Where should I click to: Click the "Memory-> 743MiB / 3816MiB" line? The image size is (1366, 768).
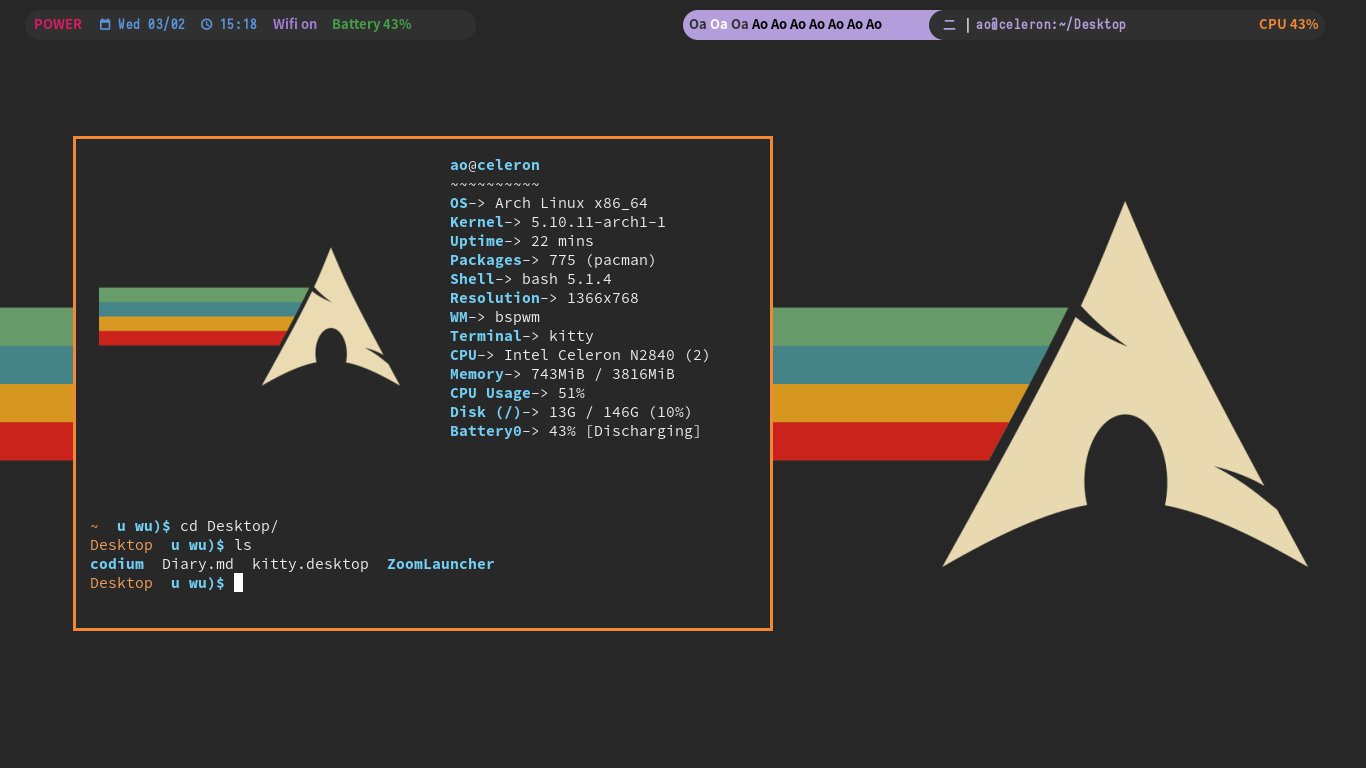(562, 374)
